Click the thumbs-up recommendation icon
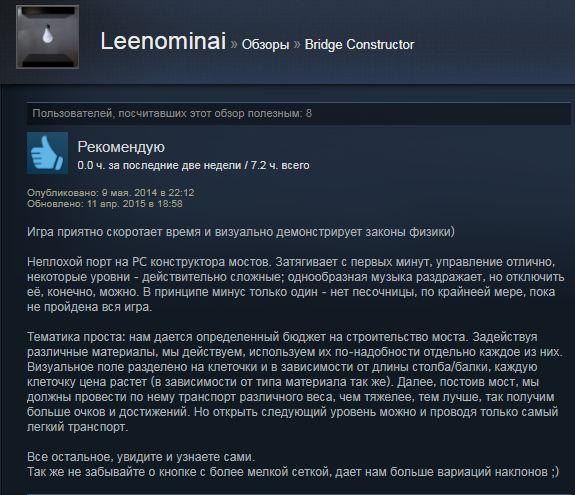Viewport: 575px width, 495px height. click(x=47, y=153)
